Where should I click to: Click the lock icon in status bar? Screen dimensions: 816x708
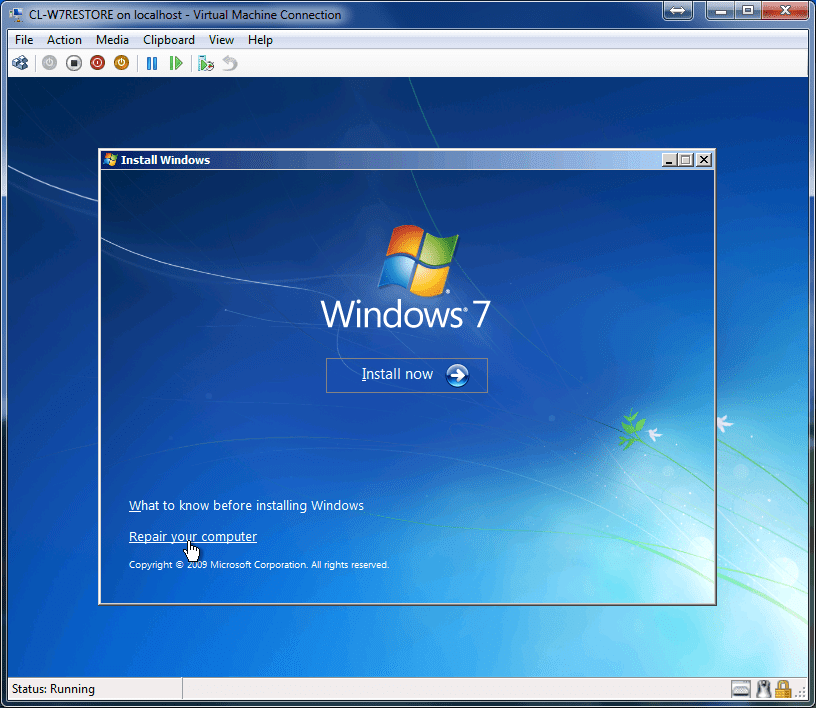pyautogui.click(x=783, y=689)
